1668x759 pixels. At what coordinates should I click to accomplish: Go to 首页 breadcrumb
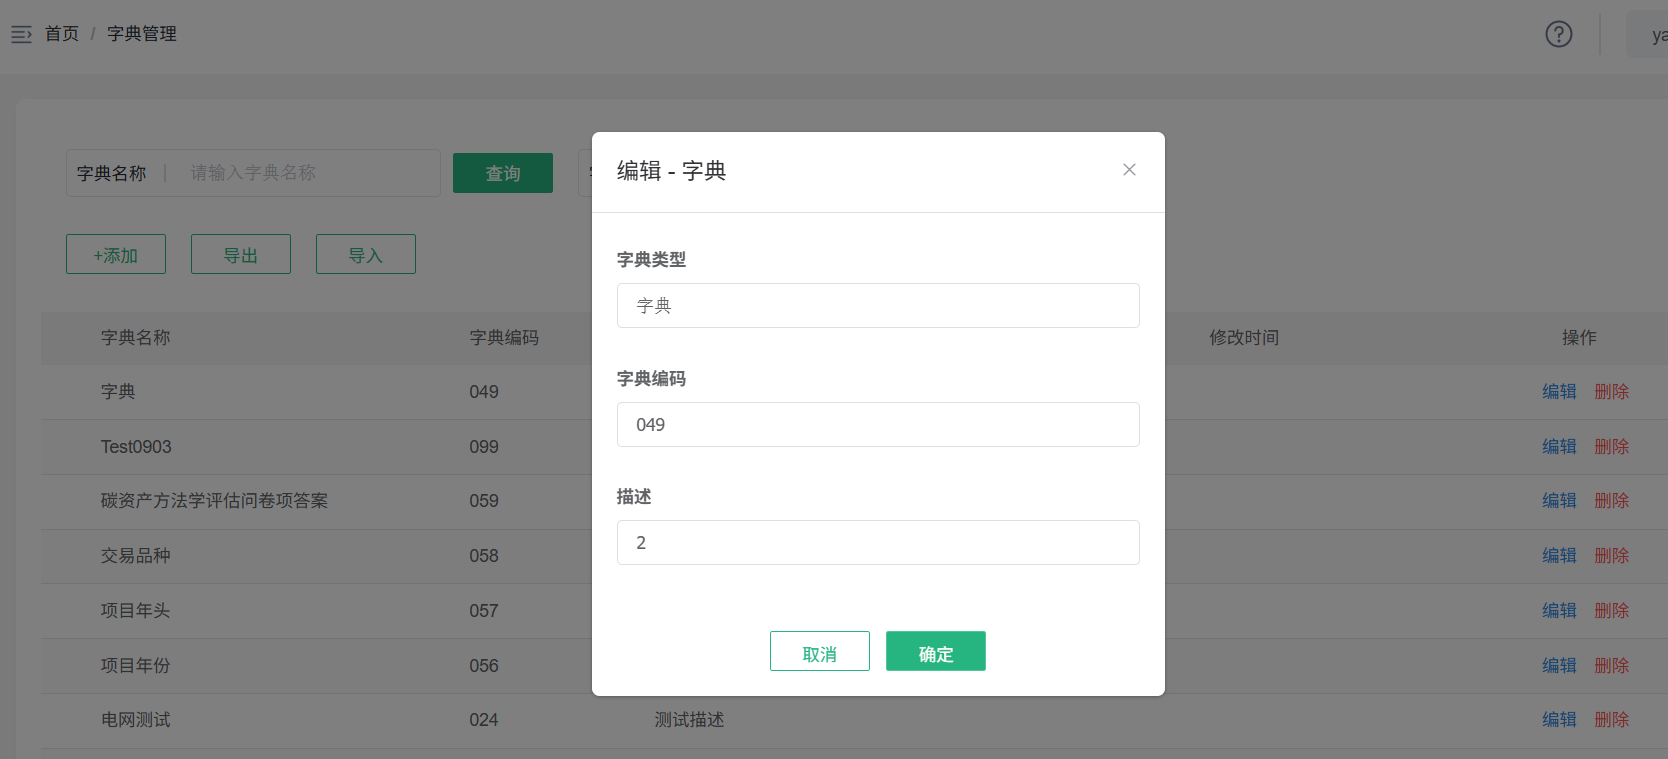pyautogui.click(x=62, y=34)
